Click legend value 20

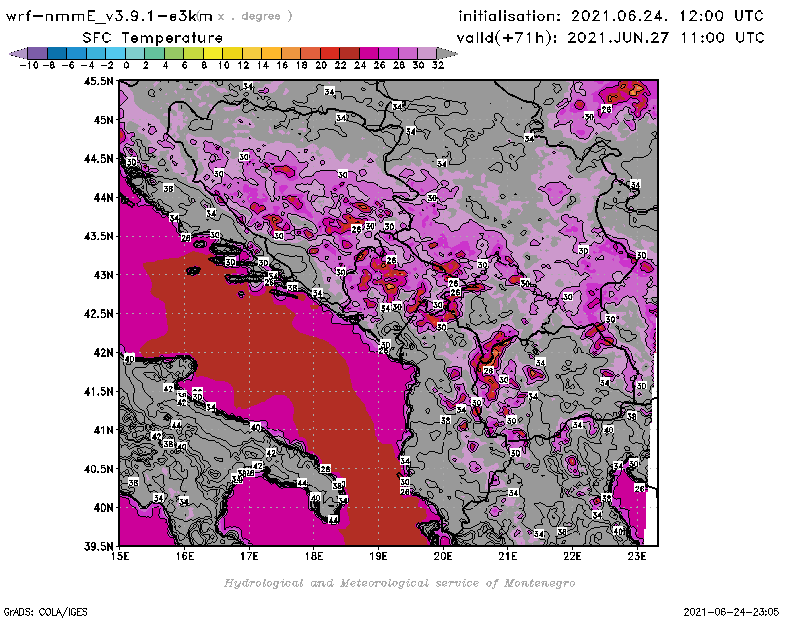(321, 65)
